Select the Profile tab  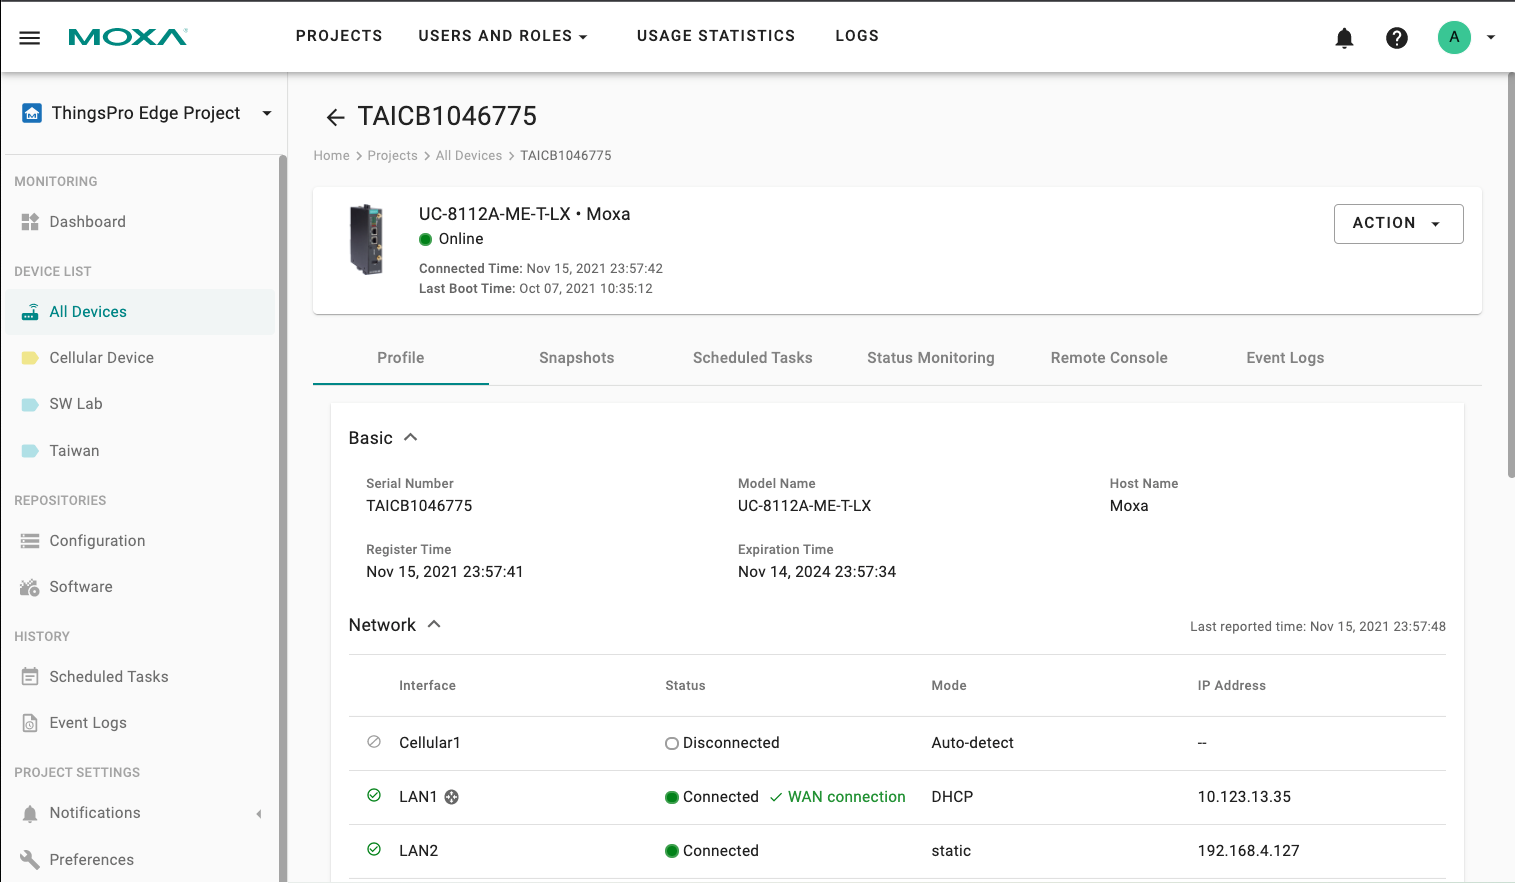[x=401, y=358]
